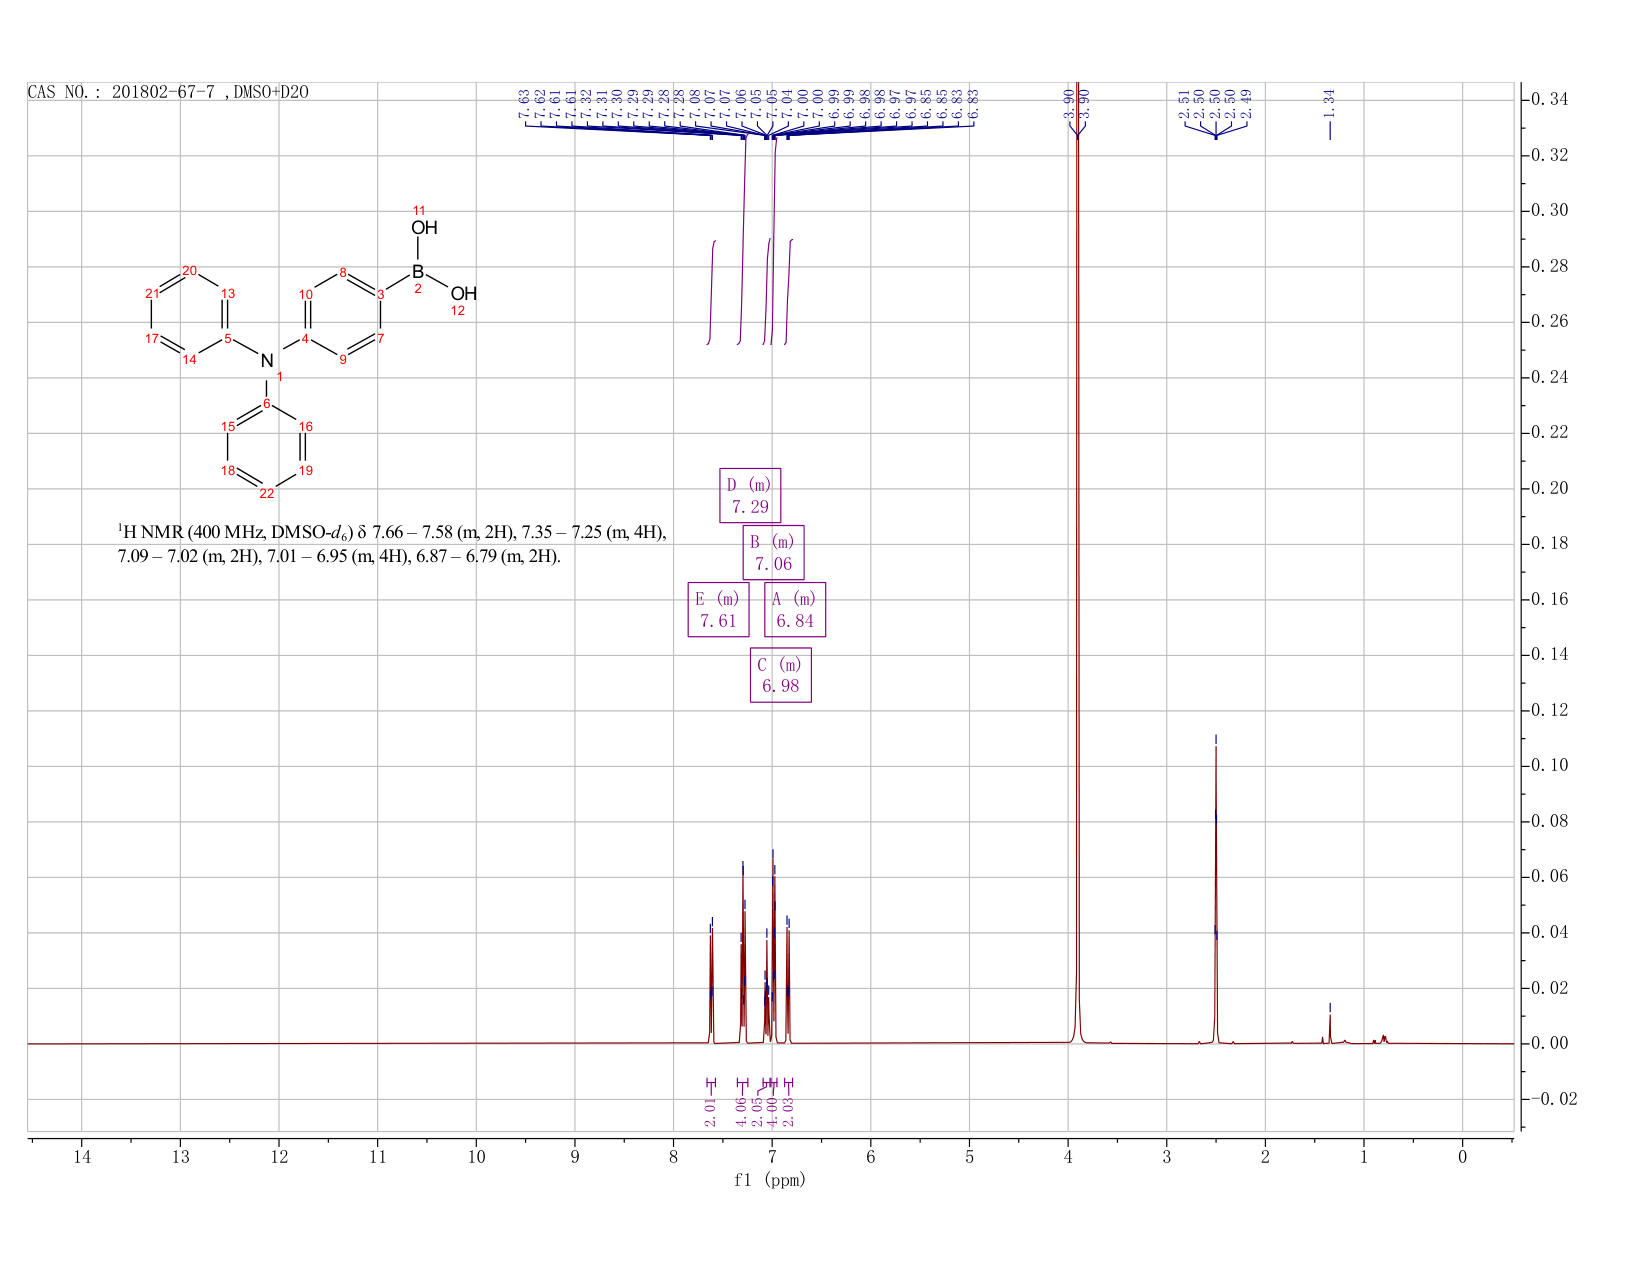The image size is (1650, 1275).
Task: Click atom number 9 in the structure
Action: [343, 360]
